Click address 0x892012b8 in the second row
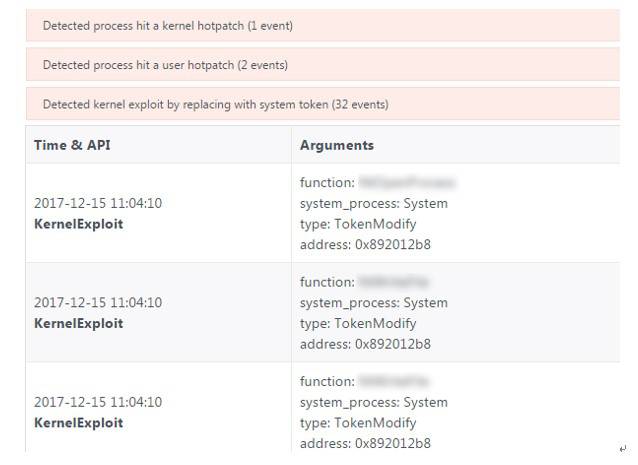The width and height of the screenshot is (638, 465). [365, 344]
